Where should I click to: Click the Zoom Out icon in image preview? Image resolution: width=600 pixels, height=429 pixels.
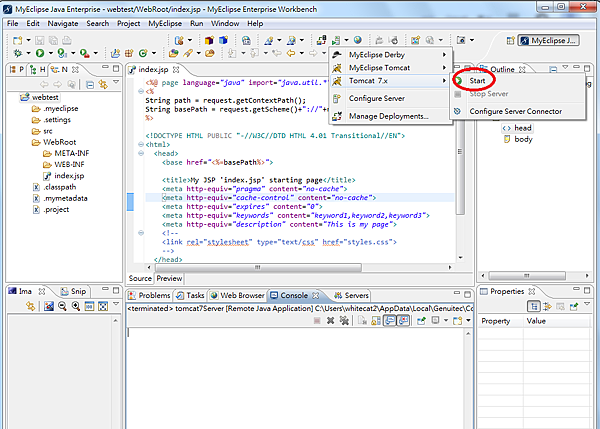[62, 306]
